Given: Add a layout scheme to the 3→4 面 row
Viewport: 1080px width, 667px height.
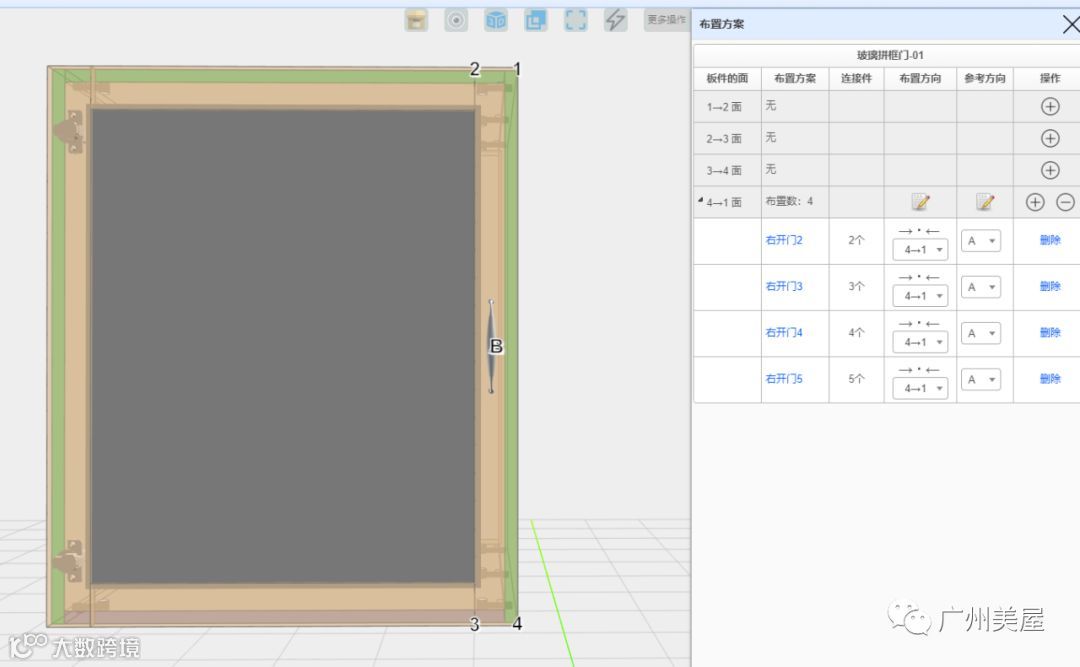Looking at the screenshot, I should (x=1050, y=170).
